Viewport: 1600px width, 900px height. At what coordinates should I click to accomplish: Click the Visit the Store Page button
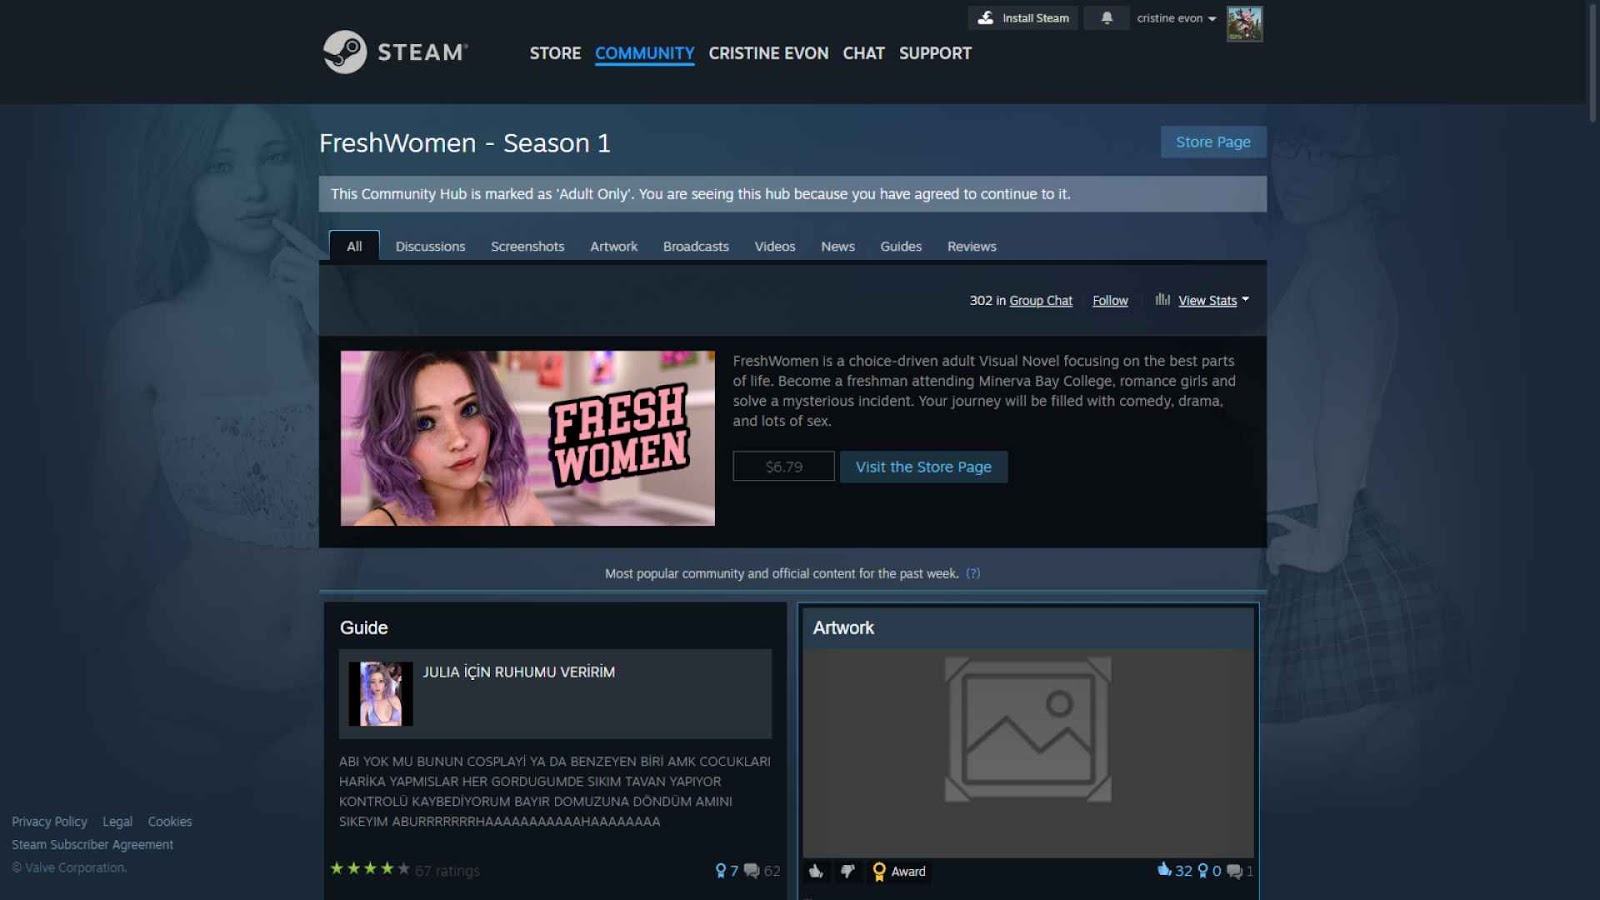pos(924,467)
